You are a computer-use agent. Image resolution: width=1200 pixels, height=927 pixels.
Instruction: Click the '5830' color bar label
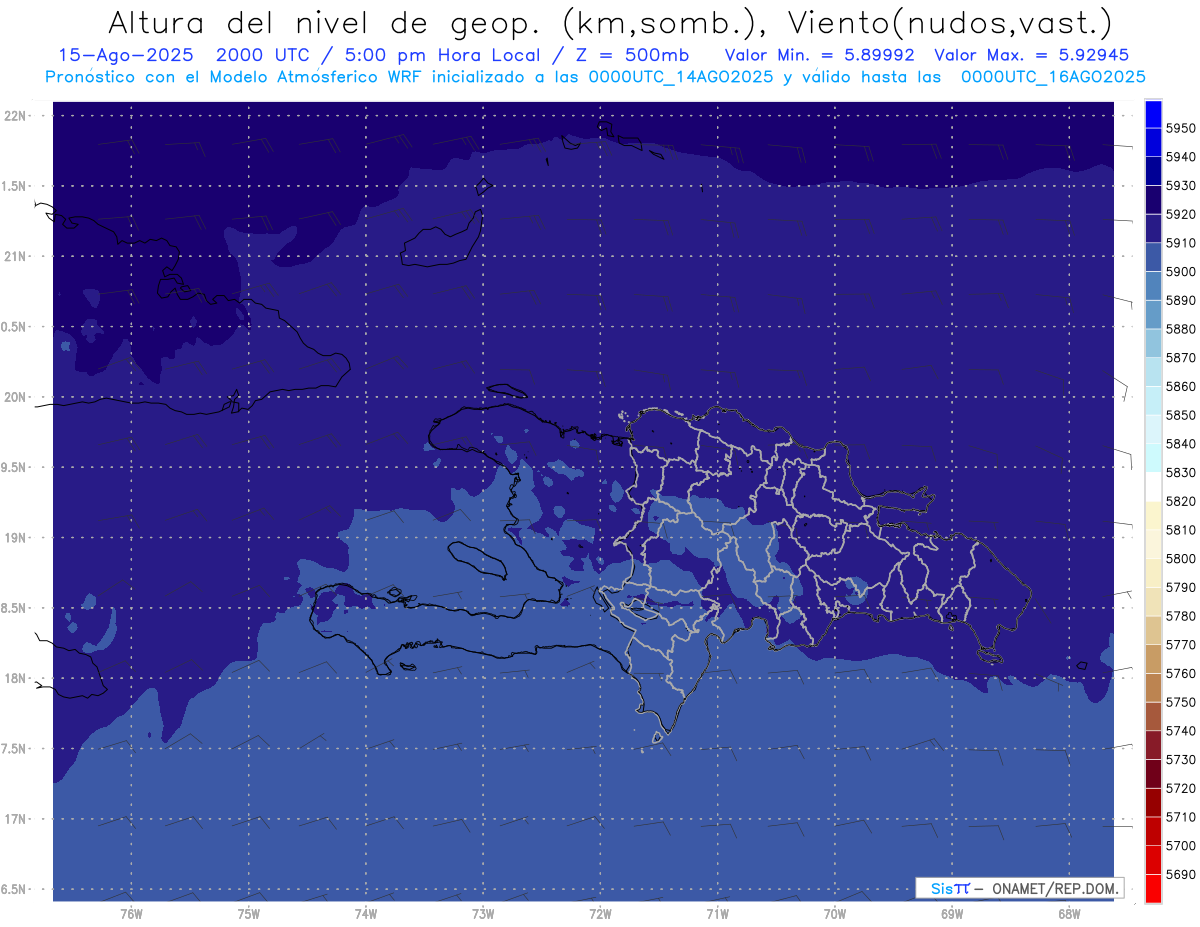1180,472
